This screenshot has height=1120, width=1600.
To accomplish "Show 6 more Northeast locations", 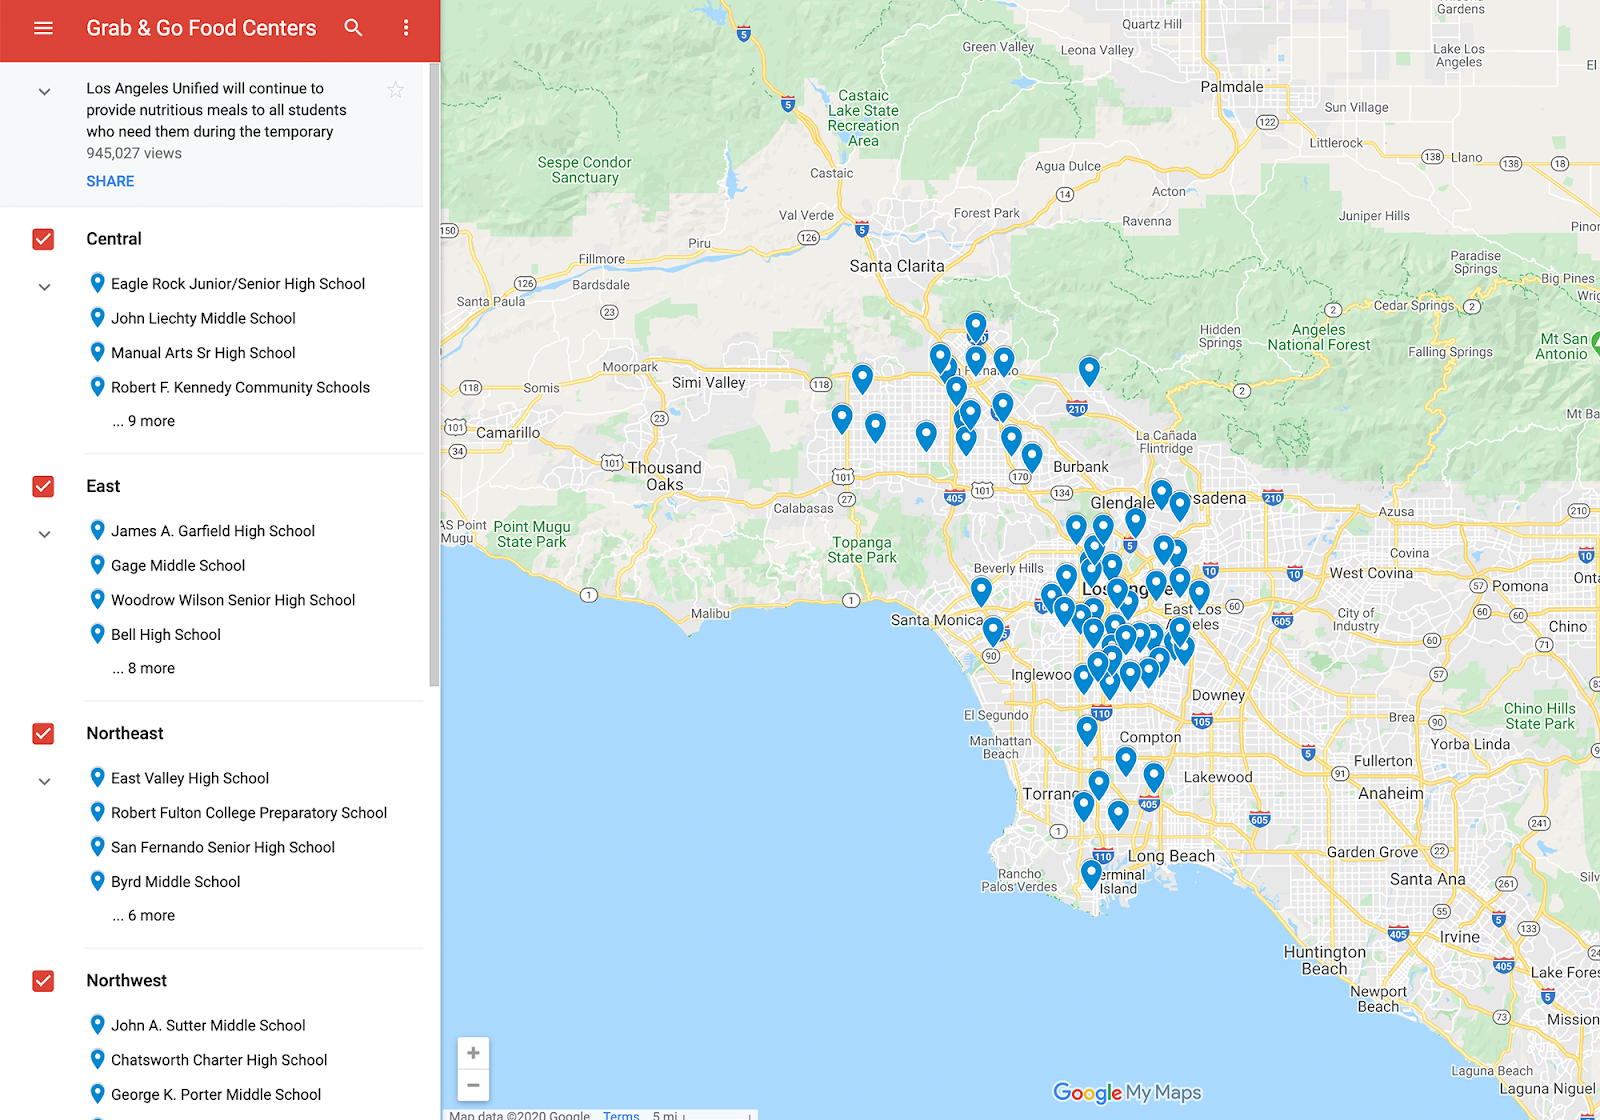I will (144, 915).
